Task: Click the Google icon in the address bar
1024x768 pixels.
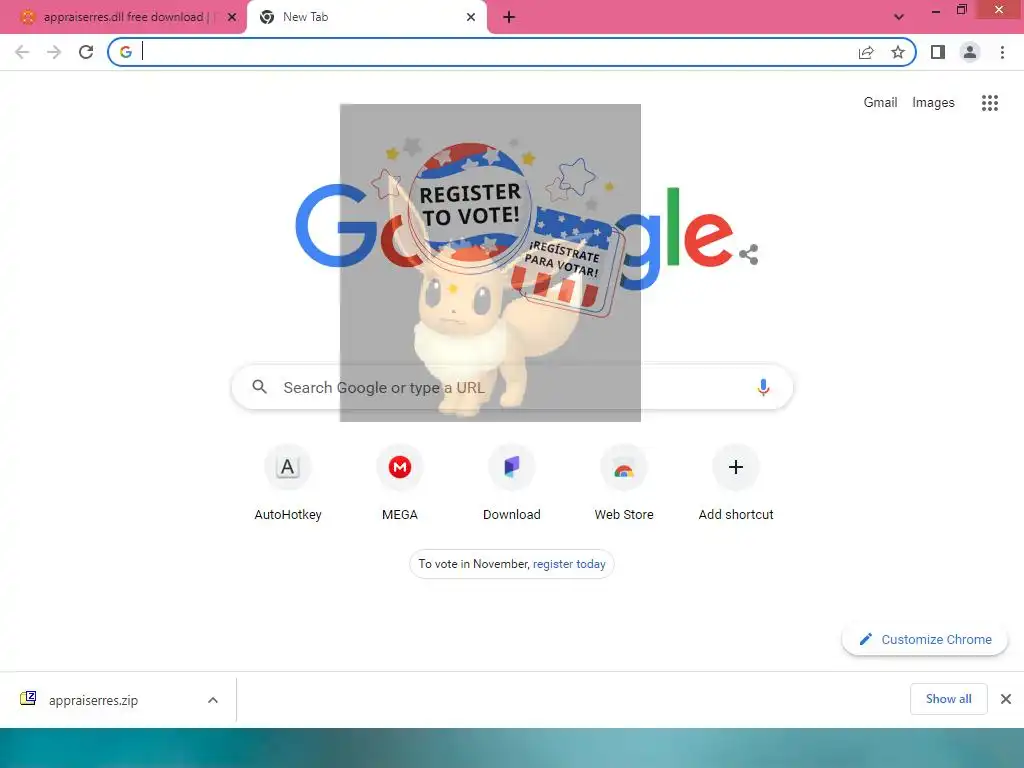Action: (126, 52)
